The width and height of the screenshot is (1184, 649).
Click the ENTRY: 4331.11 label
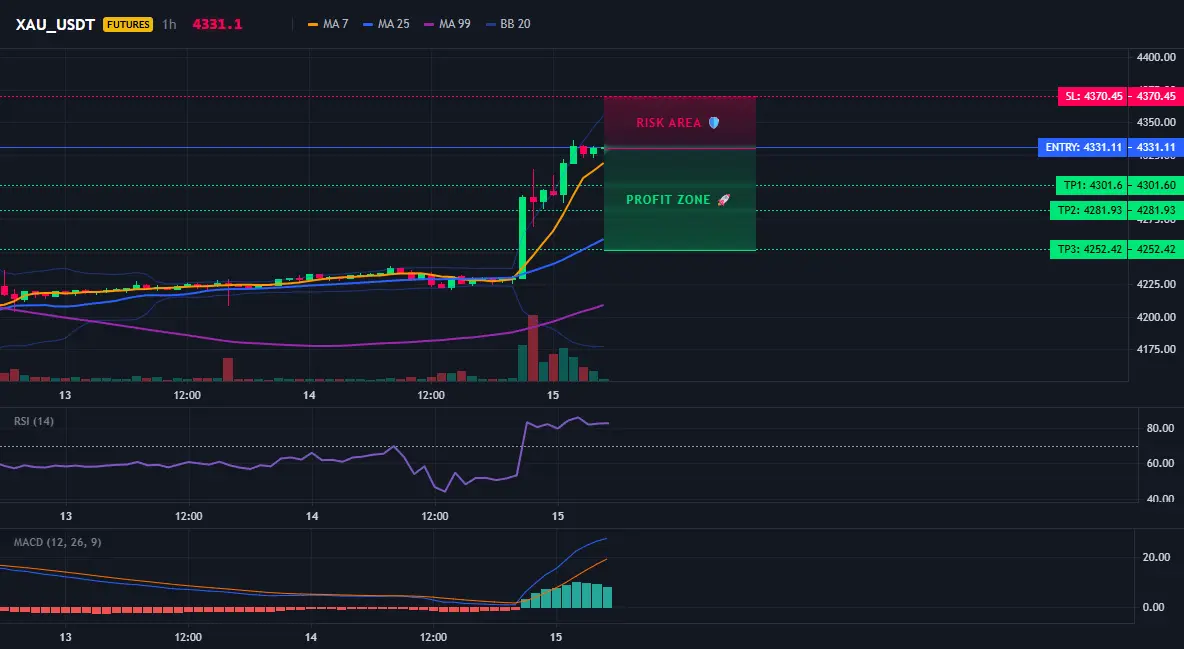(x=1082, y=147)
